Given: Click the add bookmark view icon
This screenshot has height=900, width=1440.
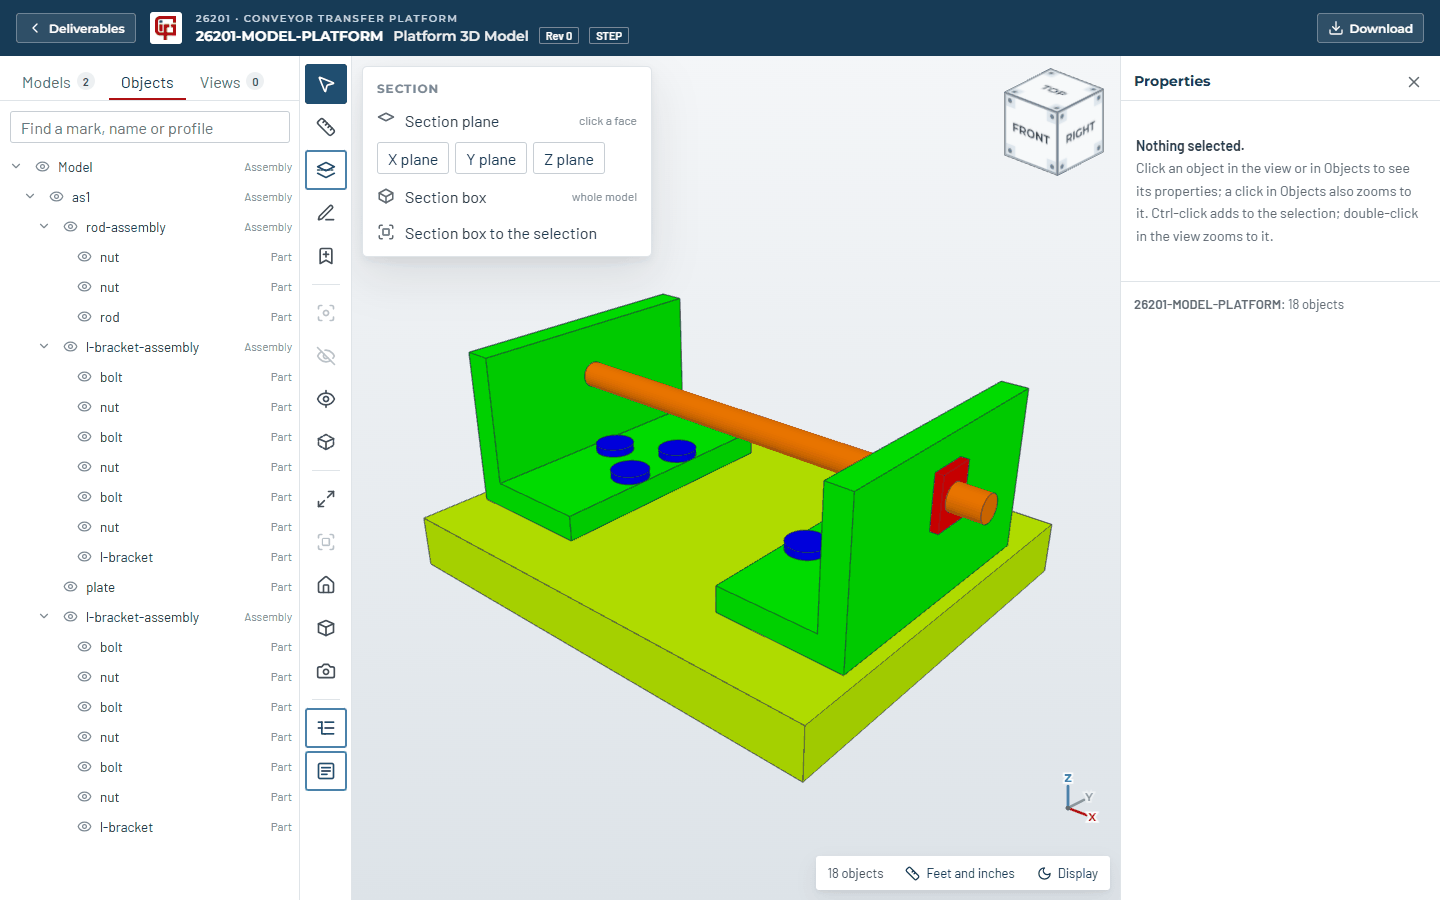Looking at the screenshot, I should 326,256.
